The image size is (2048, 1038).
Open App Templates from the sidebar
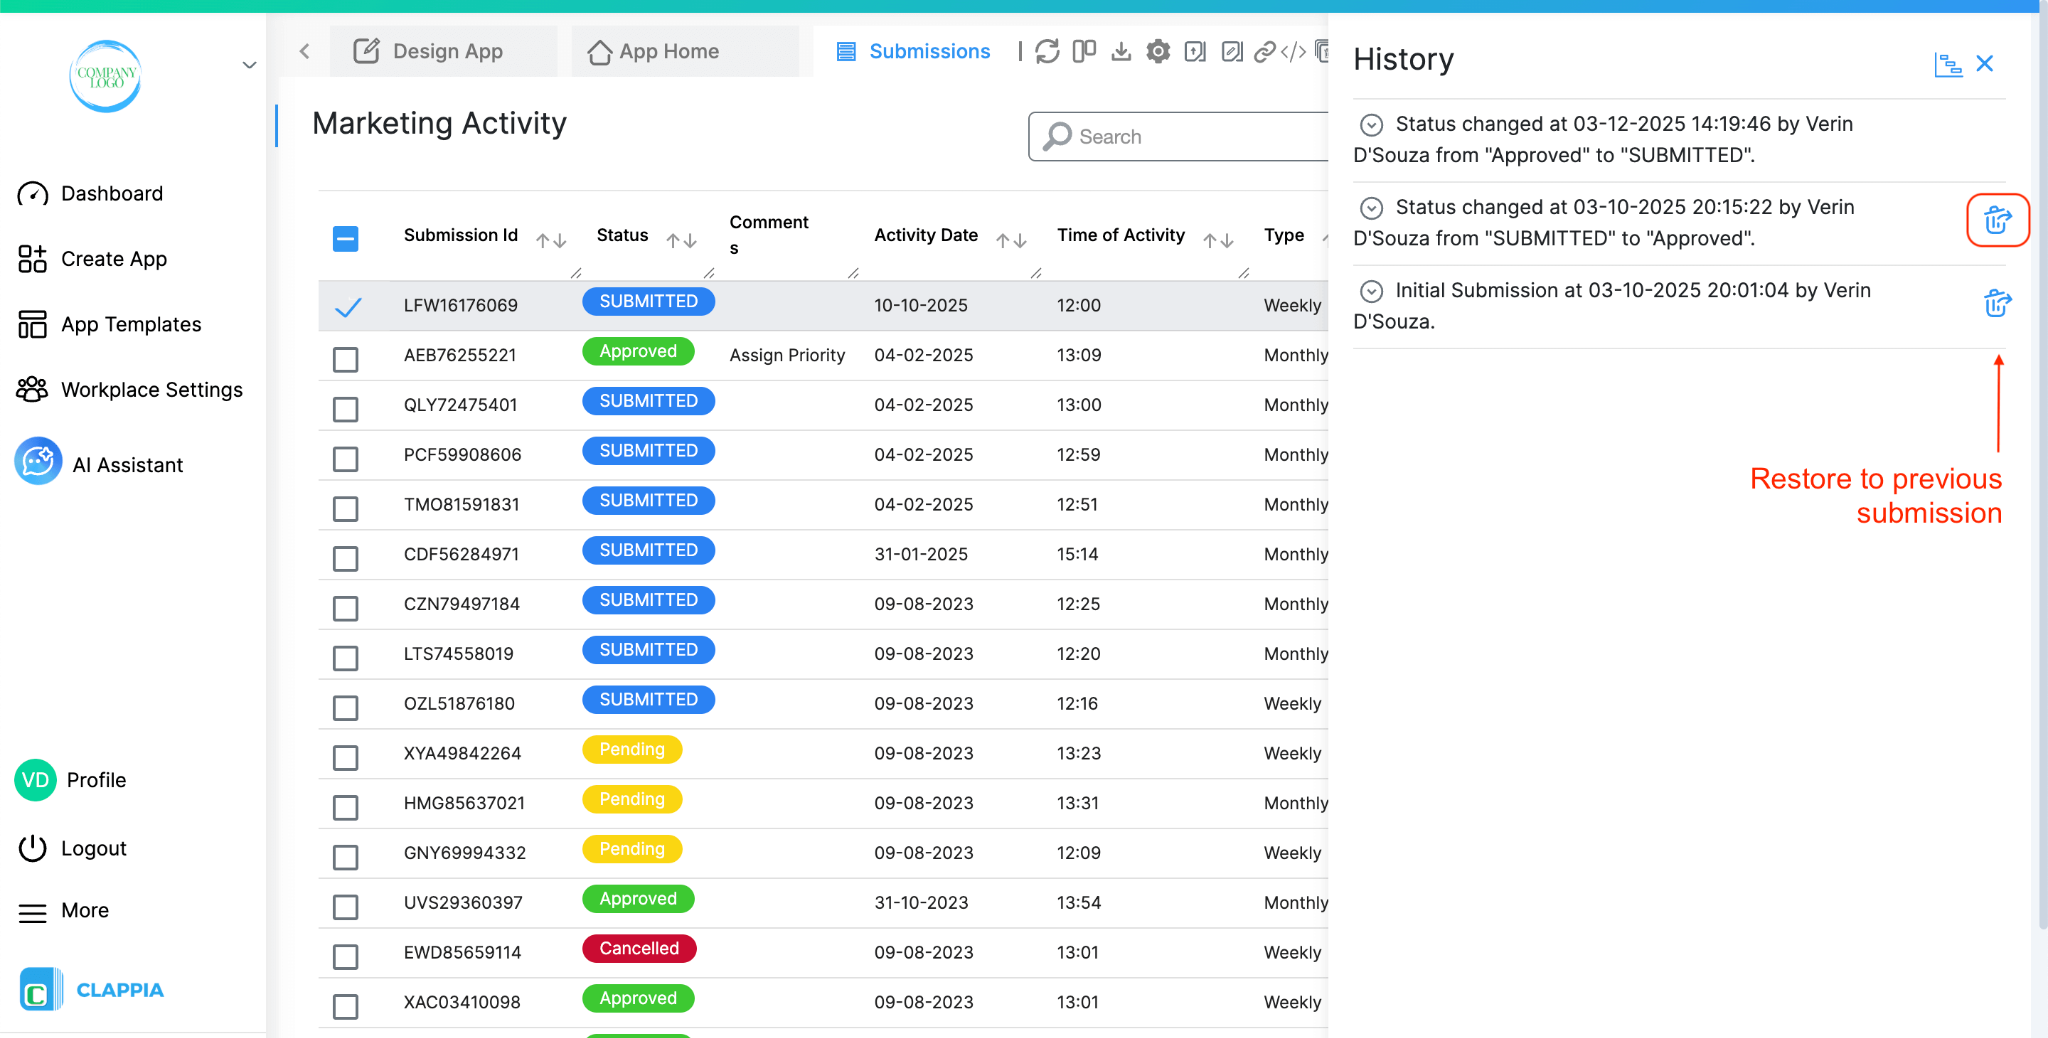pos(130,323)
